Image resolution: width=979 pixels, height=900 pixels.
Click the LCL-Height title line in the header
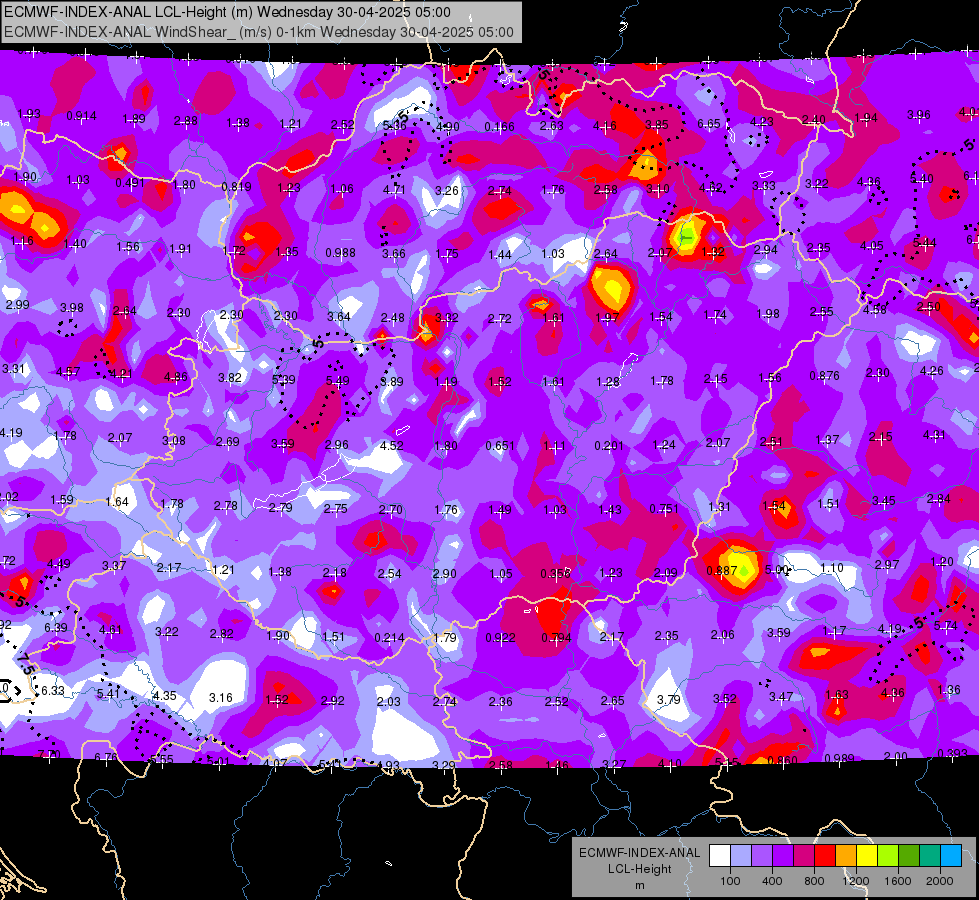[227, 12]
